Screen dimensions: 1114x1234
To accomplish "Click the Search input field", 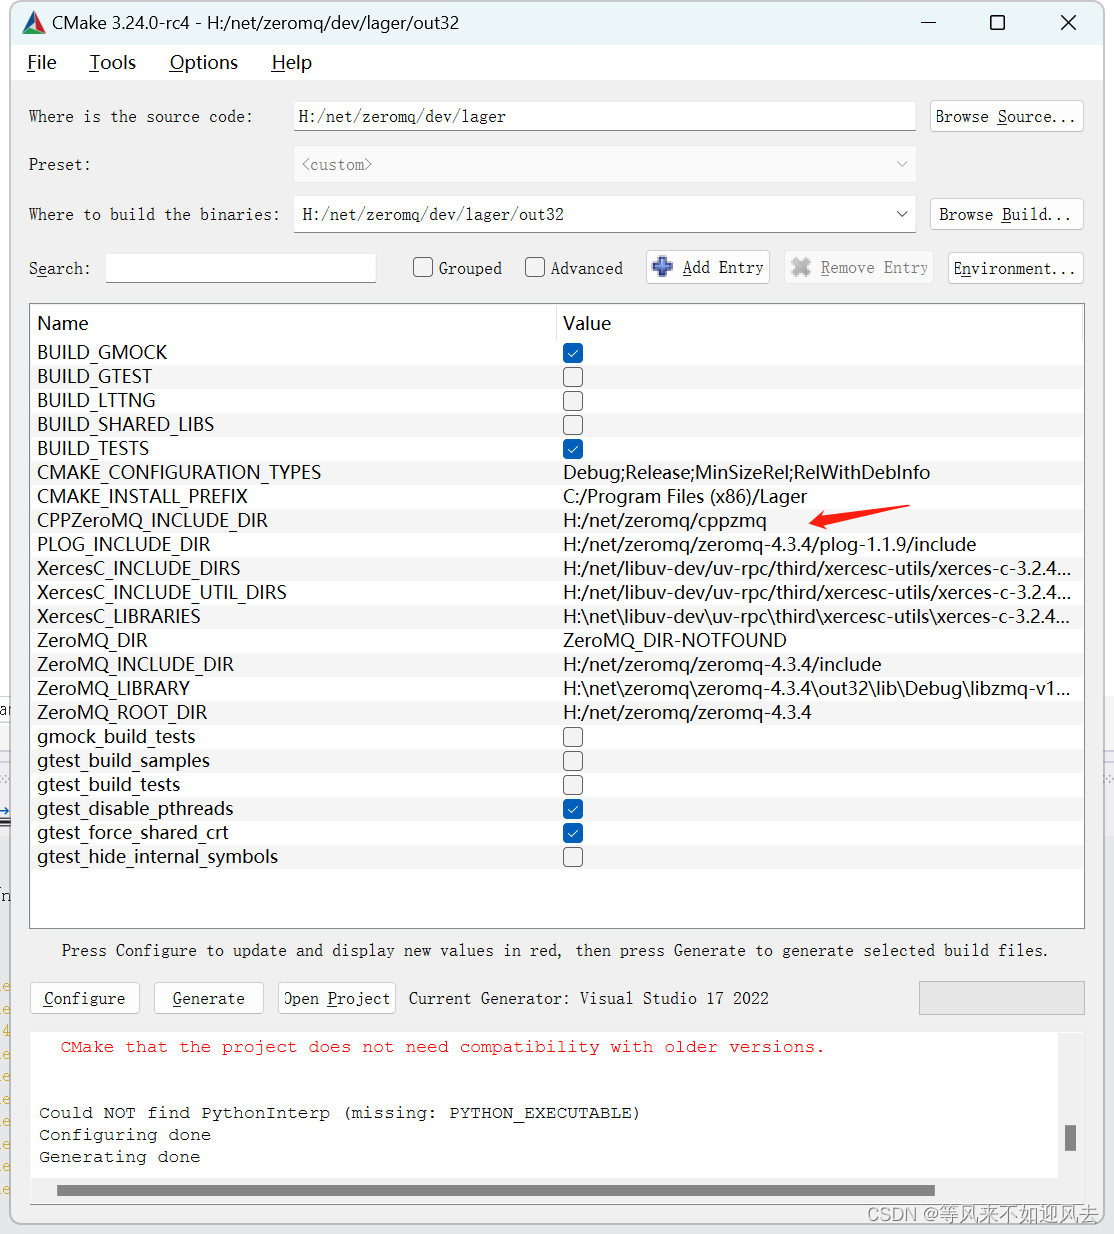I will (241, 268).
